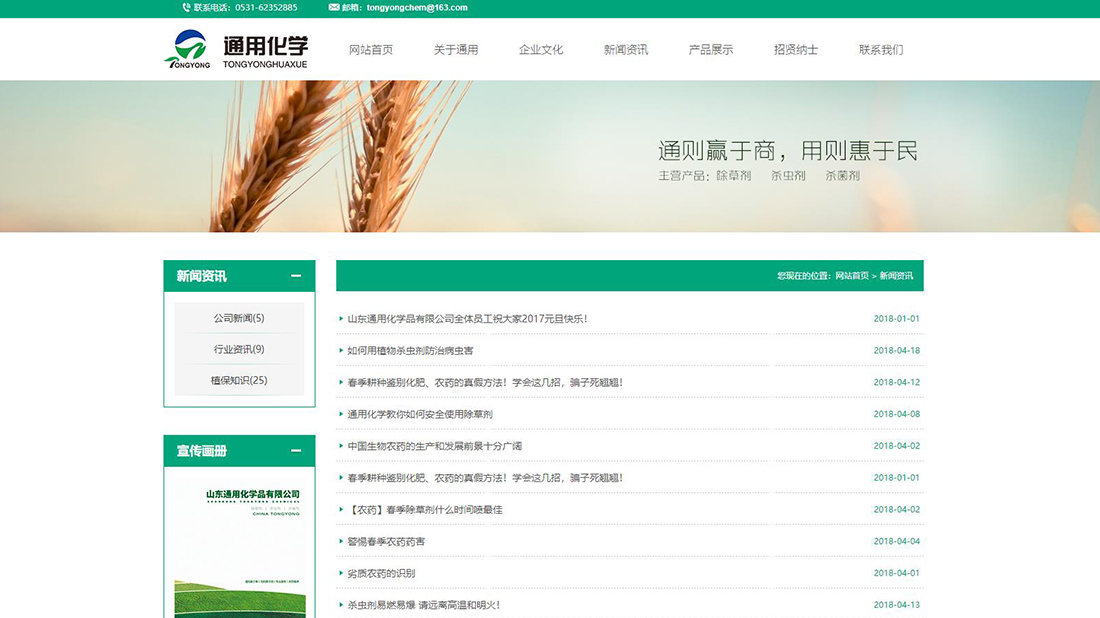This screenshot has width=1100, height=618.
Task: Click the arrow marker beside 劣质农药的识别
Action: tap(340, 573)
